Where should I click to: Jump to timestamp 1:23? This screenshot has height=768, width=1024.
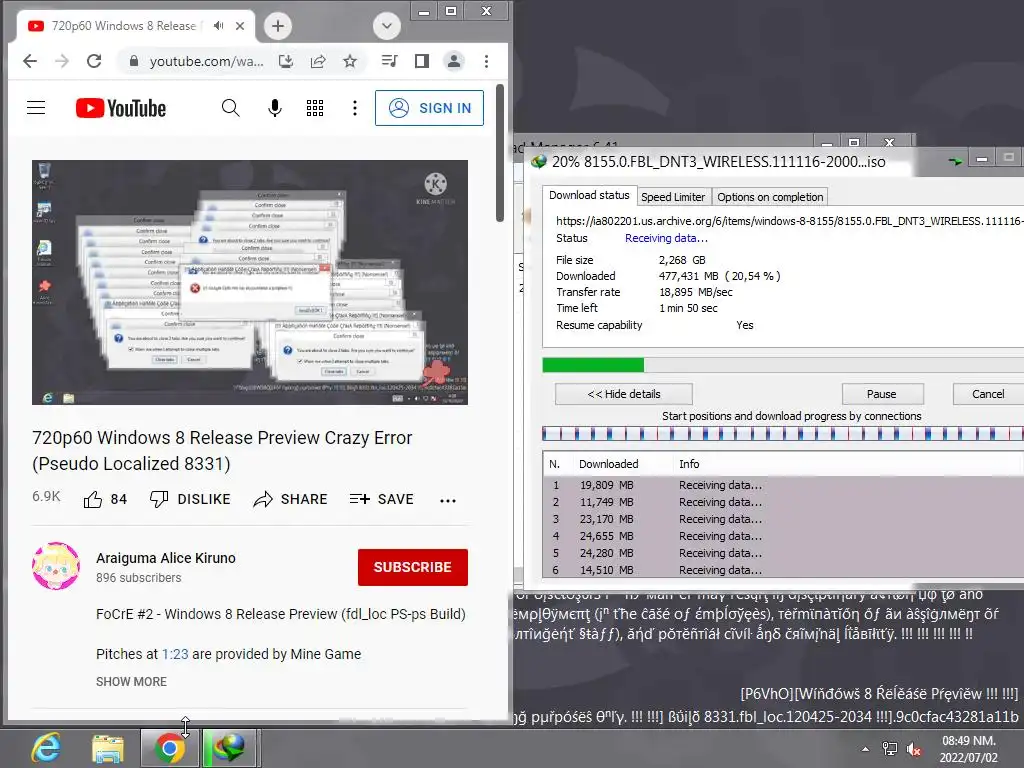[175, 654]
